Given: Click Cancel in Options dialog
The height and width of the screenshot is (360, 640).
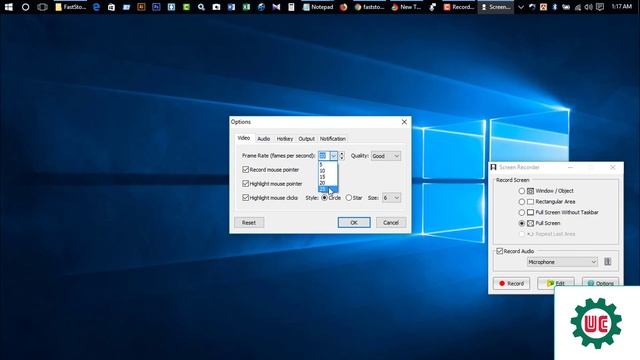Looking at the screenshot, I should [391, 222].
